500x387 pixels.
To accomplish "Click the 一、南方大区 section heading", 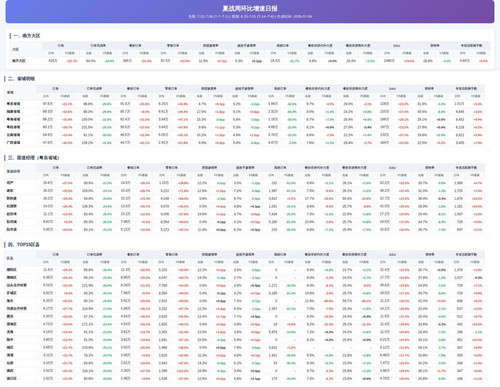I will (x=27, y=36).
